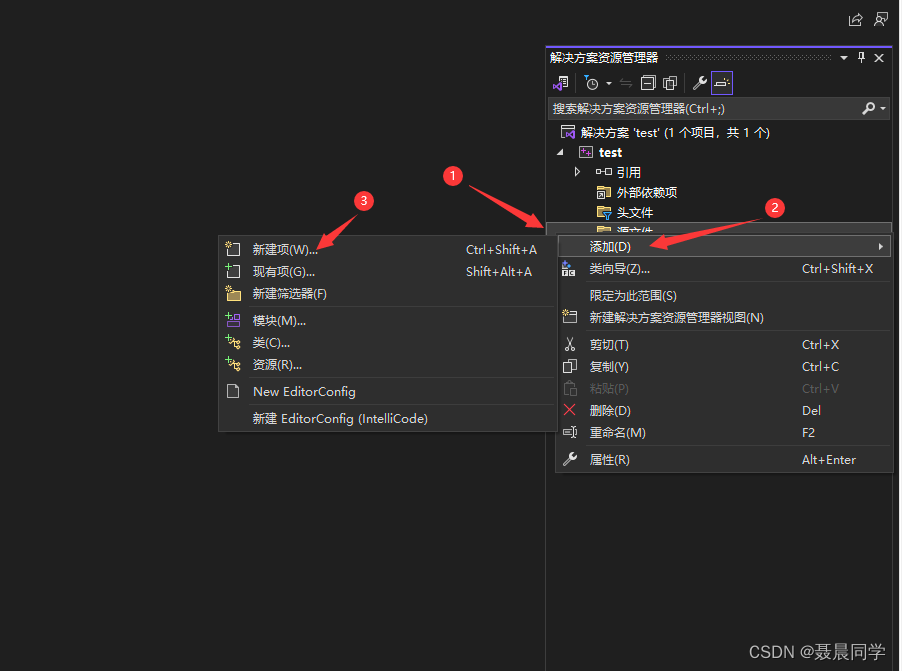Click the share icon at top right

click(856, 19)
